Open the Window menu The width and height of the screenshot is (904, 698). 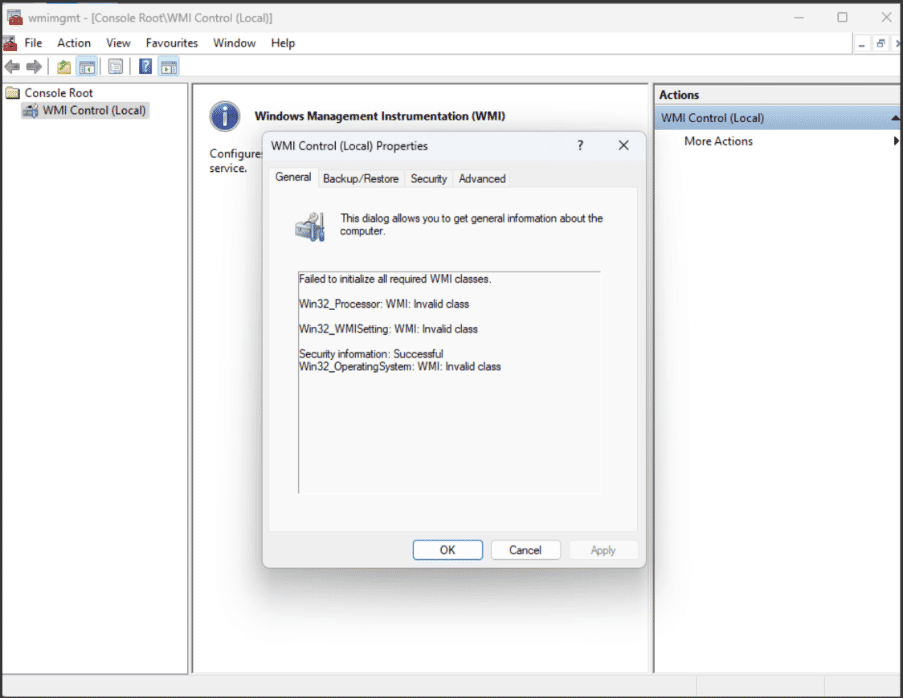(x=234, y=43)
